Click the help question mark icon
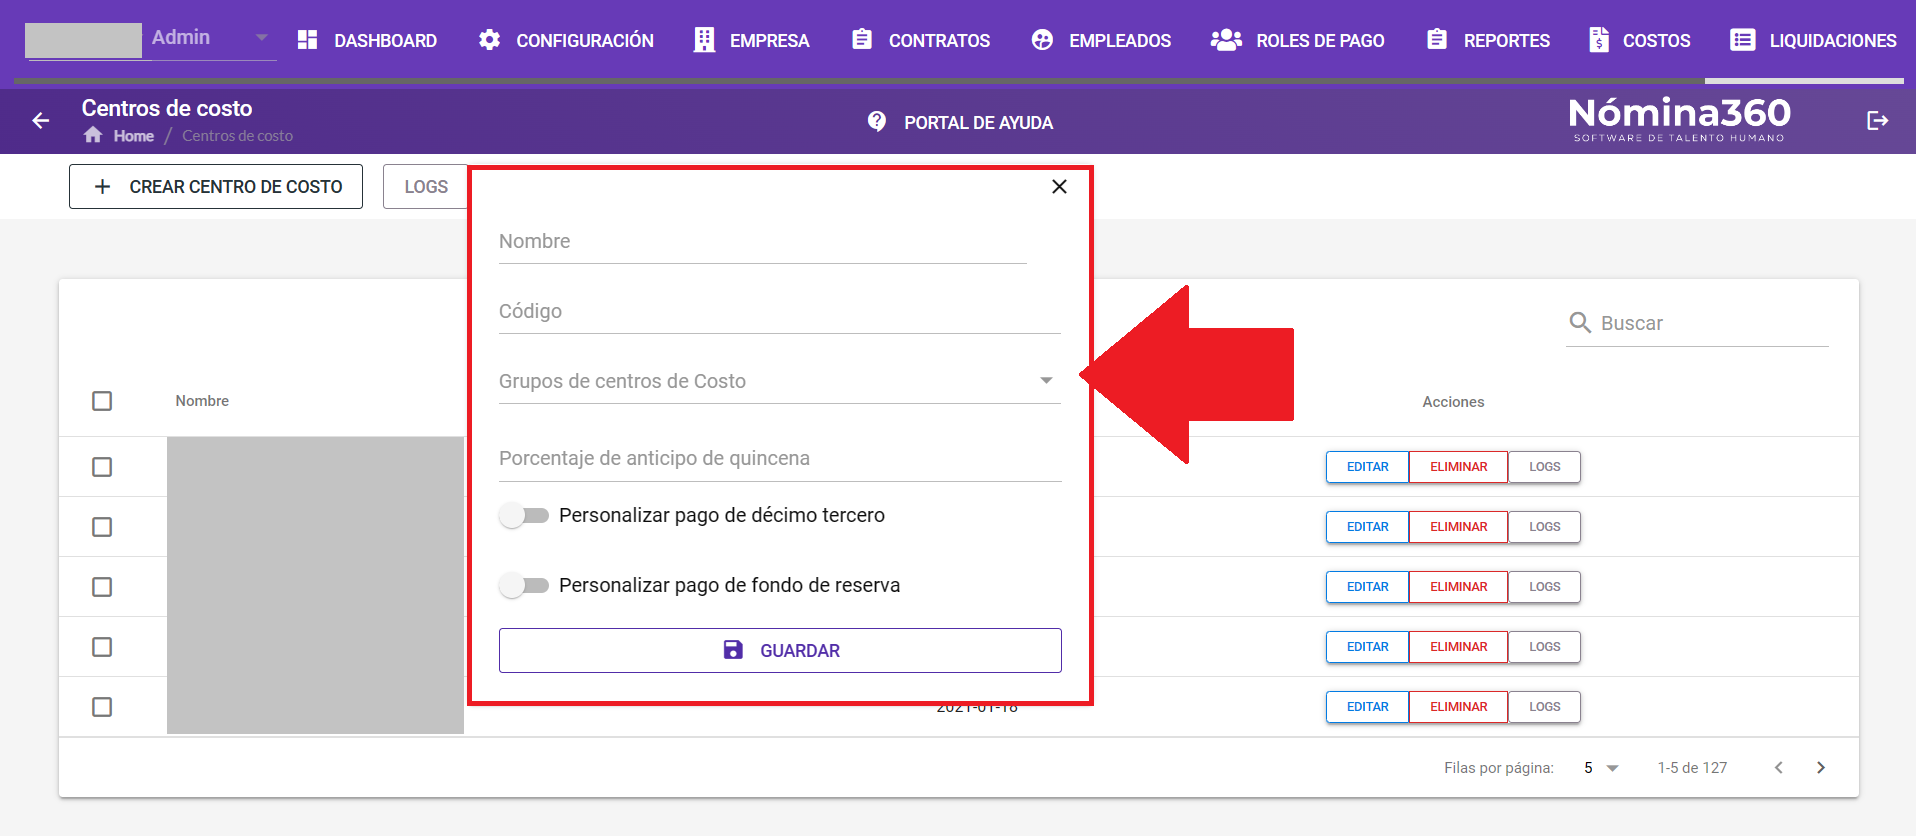The width and height of the screenshot is (1916, 836). point(877,121)
